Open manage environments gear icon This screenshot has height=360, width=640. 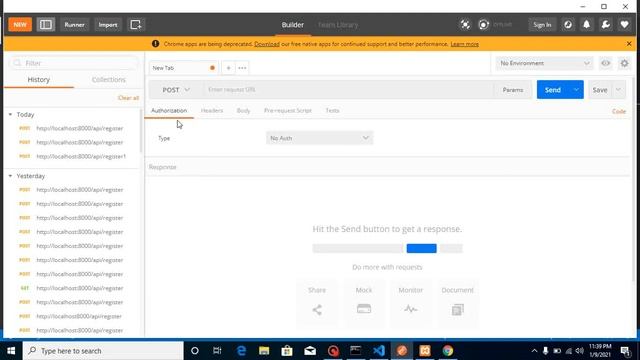pos(624,63)
